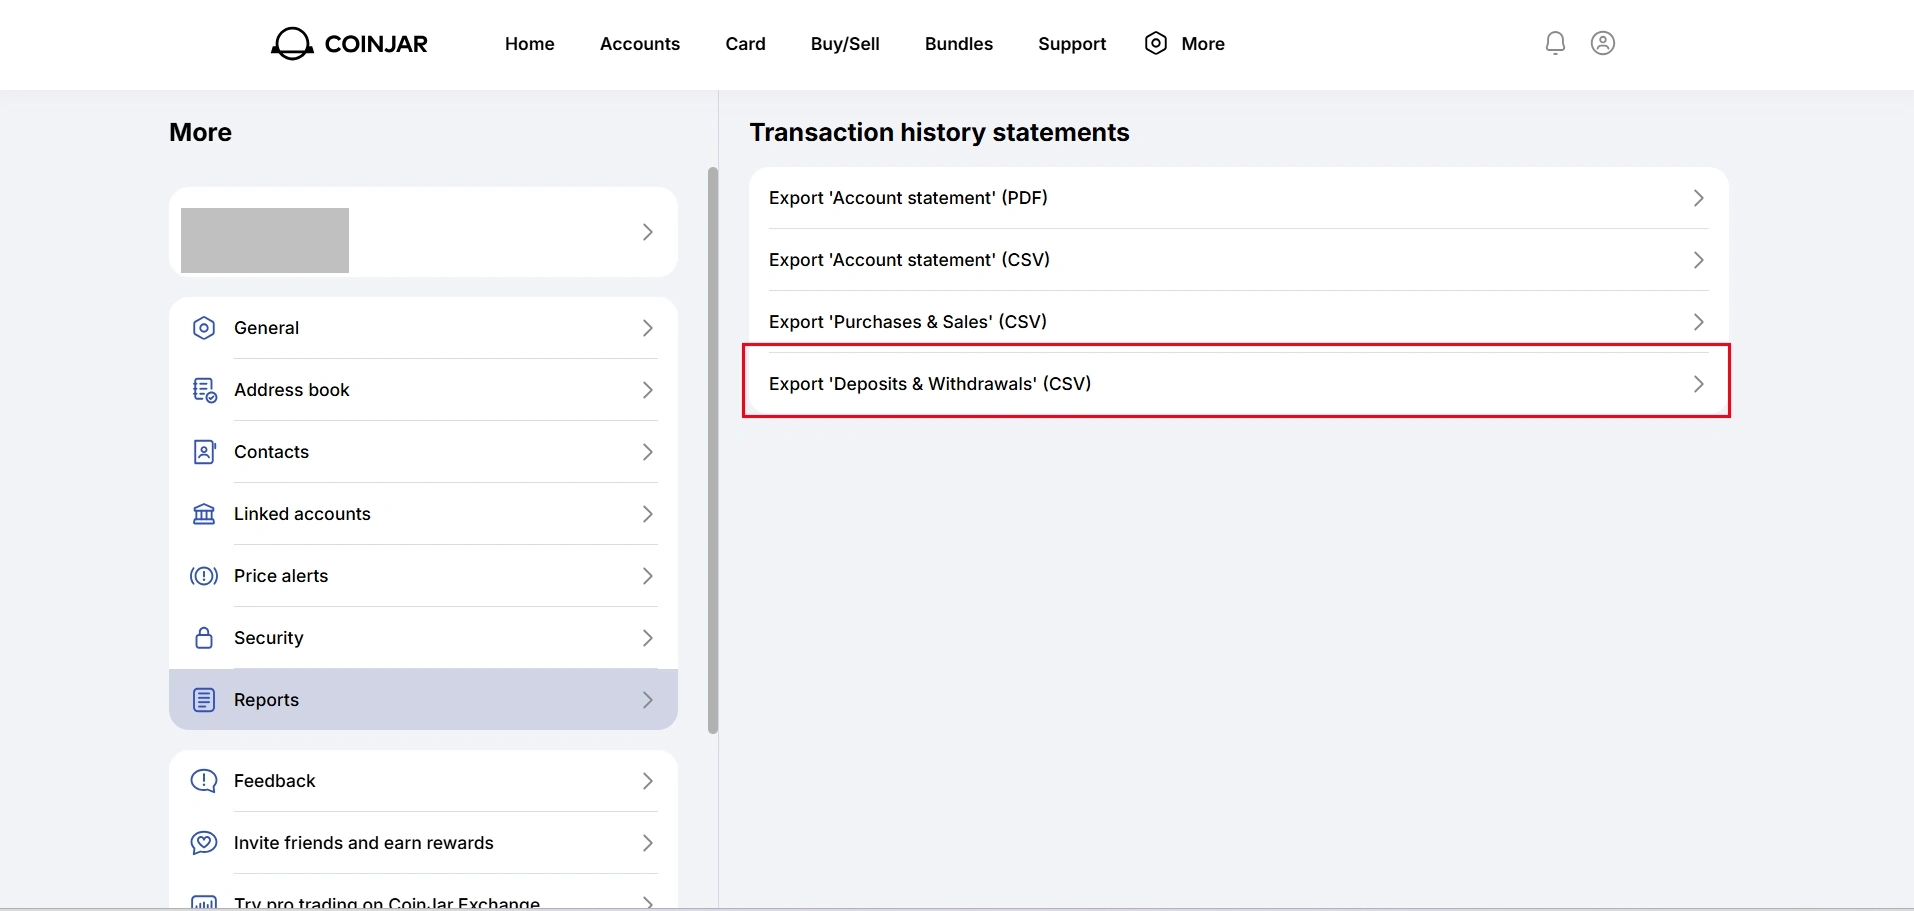
Task: Click chevron for Purchases & Sales export
Action: click(x=1699, y=322)
